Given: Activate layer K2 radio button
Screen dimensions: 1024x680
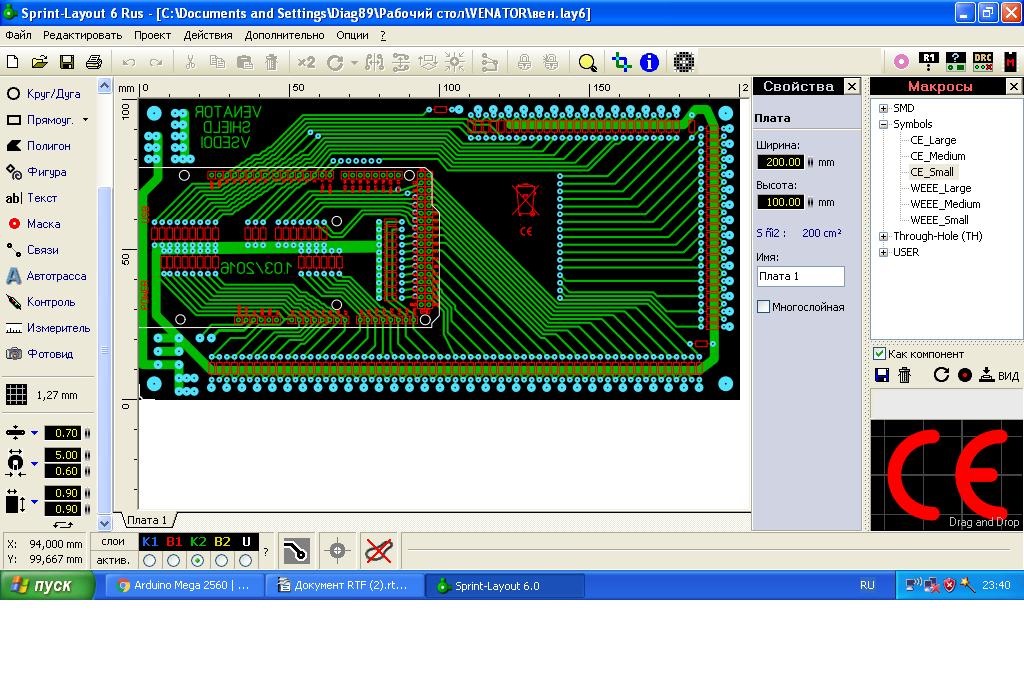Looking at the screenshot, I should click(x=197, y=560).
